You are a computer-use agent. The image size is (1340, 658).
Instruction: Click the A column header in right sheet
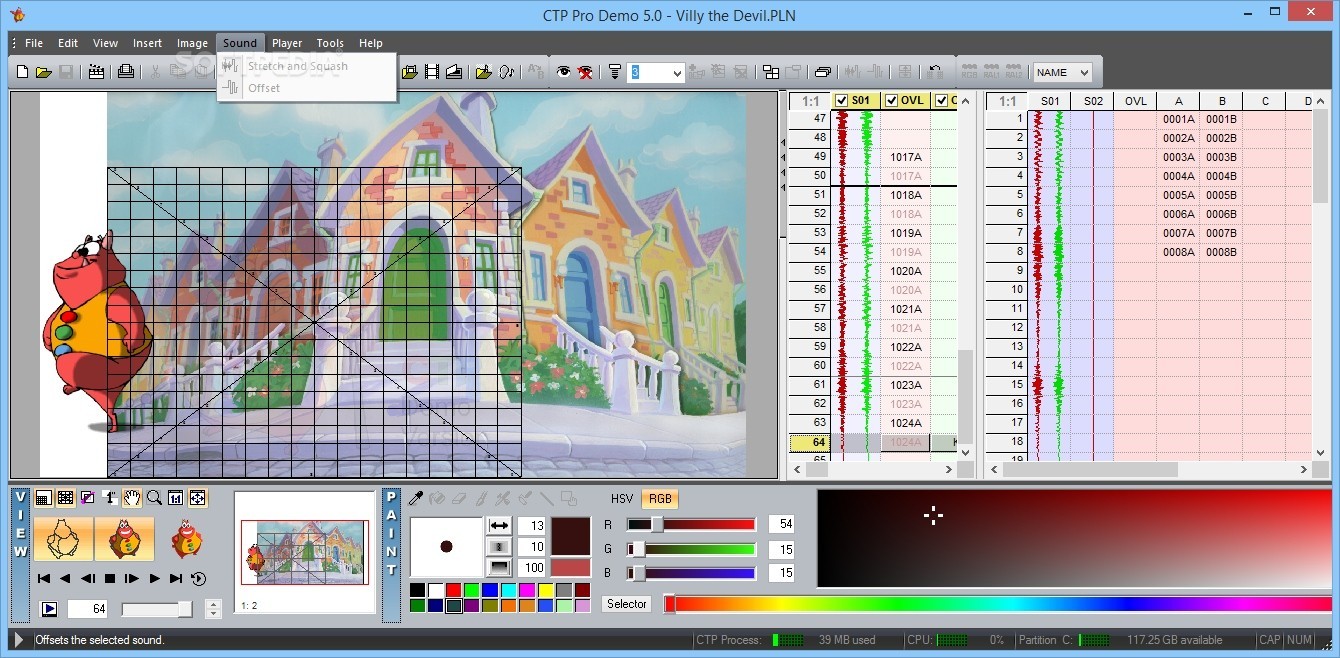tap(1179, 101)
